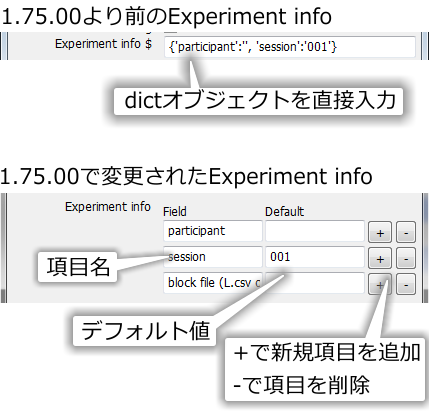Click the Default box containing 001
This screenshot has height=420, width=429.
coord(315,257)
